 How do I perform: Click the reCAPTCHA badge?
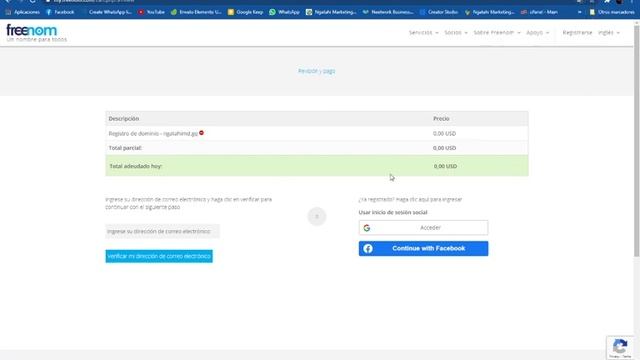(x=620, y=347)
